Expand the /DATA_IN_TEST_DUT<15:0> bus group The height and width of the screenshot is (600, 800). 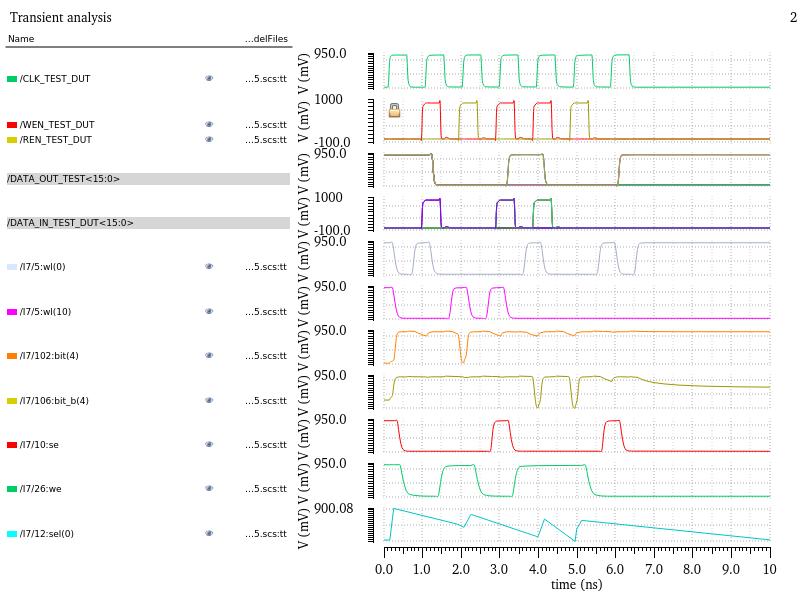click(70, 223)
